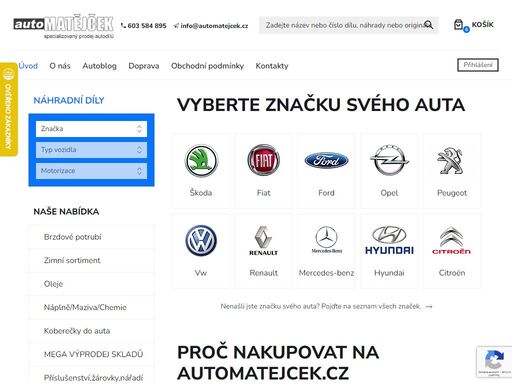Image resolution: width=512 pixels, height=384 pixels.
Task: Click the Hyundai text label
Action: [389, 273]
